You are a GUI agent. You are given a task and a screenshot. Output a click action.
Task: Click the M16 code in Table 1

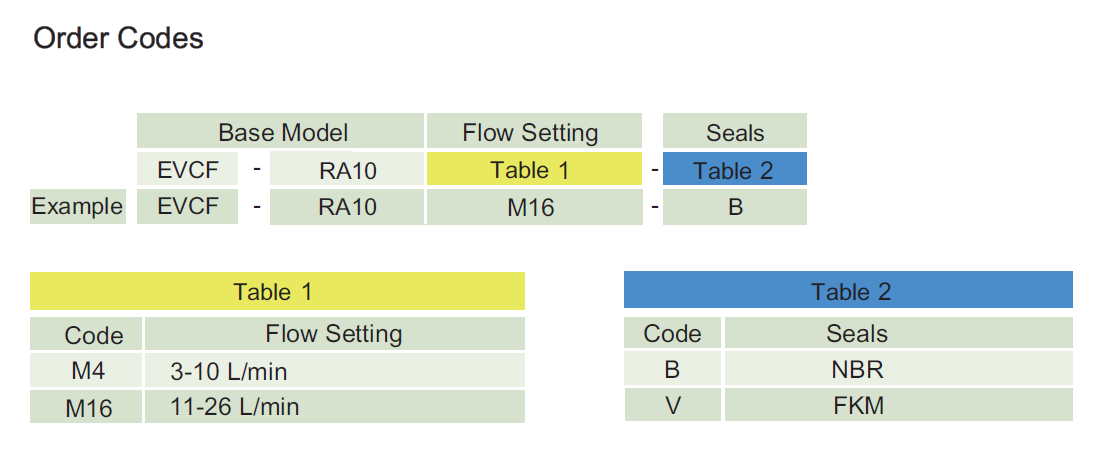coord(87,407)
